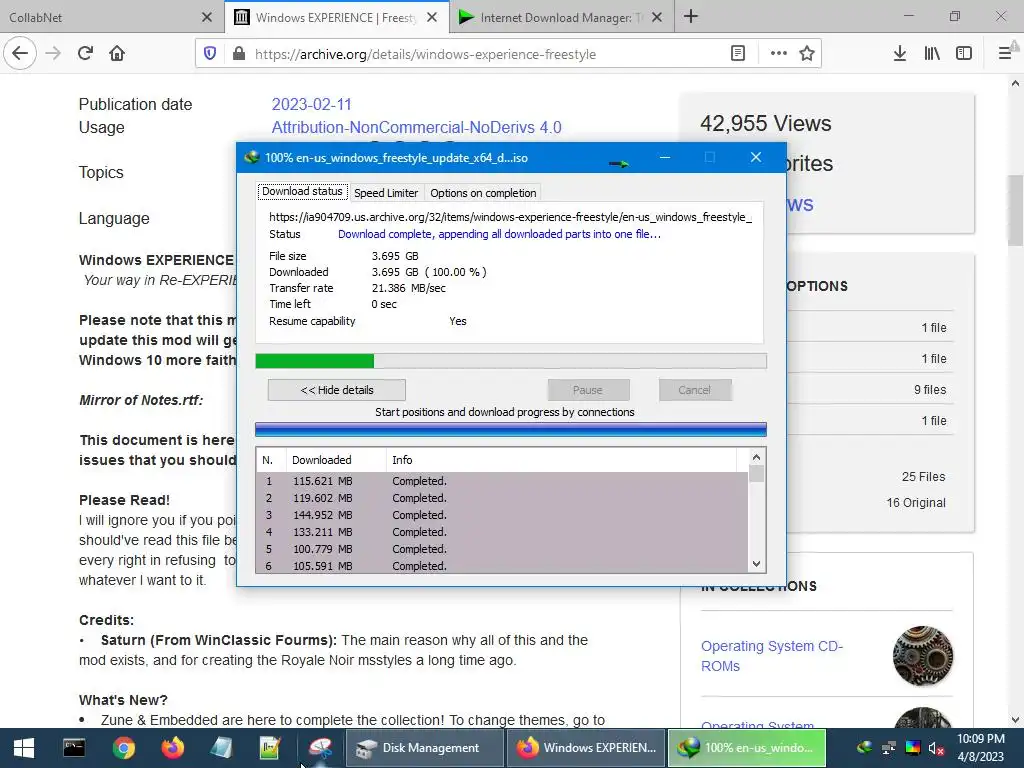This screenshot has height=768, width=1024.
Task: Open Command Prompt from the taskbar
Action: pyautogui.click(x=74, y=748)
